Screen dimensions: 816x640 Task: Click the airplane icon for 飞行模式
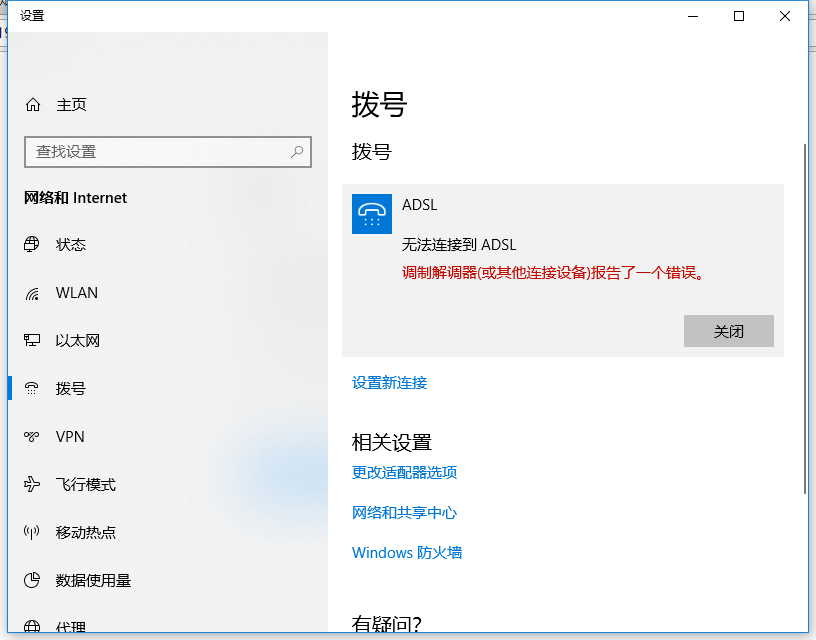pyautogui.click(x=32, y=484)
